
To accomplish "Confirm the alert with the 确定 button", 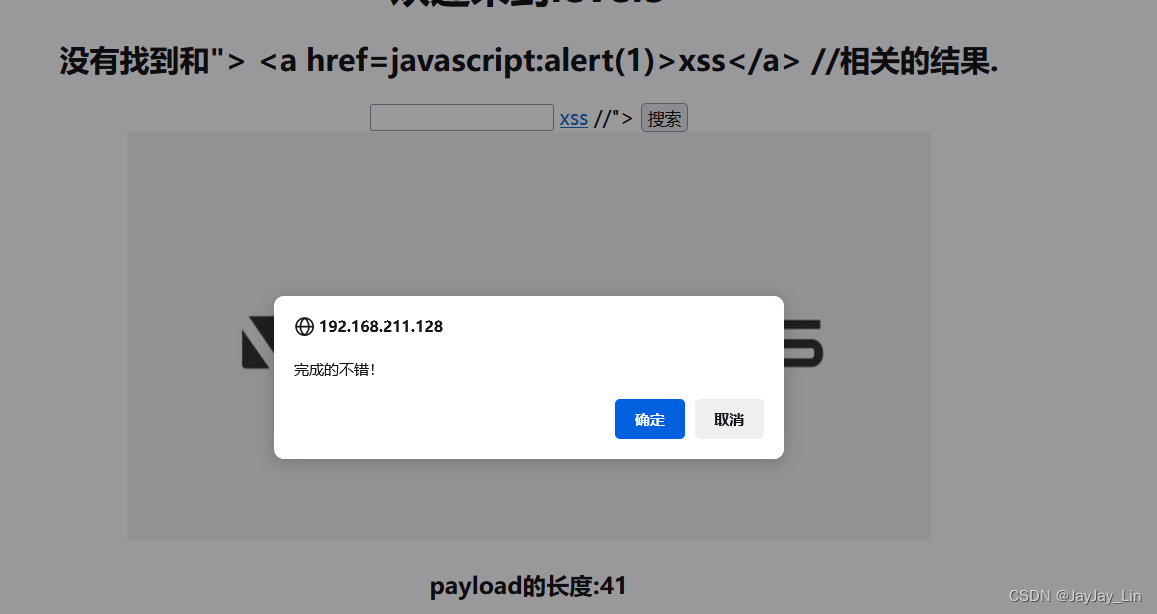I will coord(649,419).
